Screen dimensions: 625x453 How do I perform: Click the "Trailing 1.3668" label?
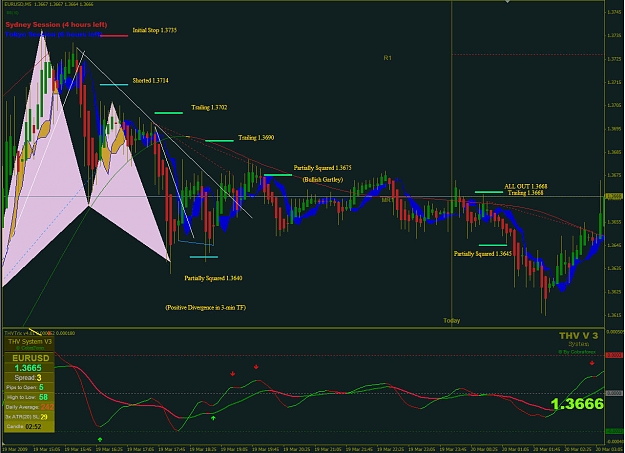point(526,193)
